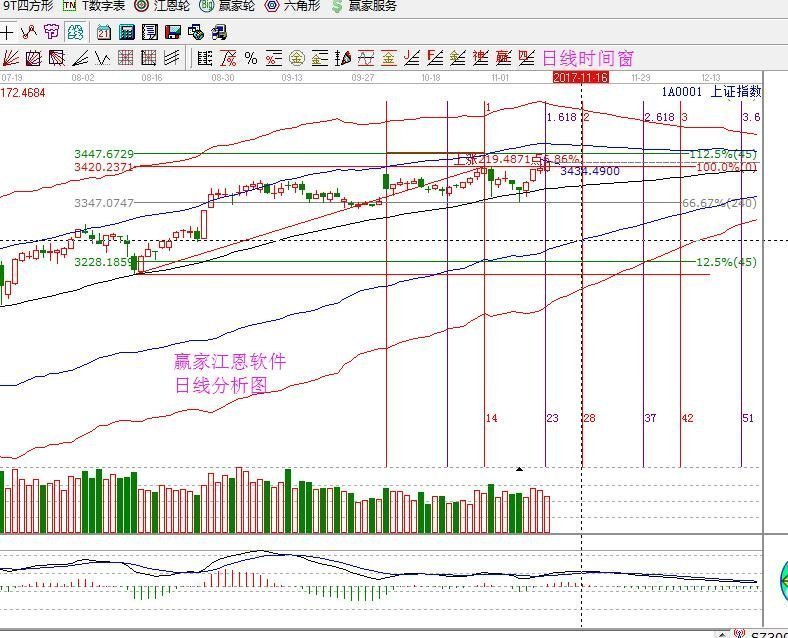Click the windows with globe icon
The width and height of the screenshot is (788, 638).
195,33
